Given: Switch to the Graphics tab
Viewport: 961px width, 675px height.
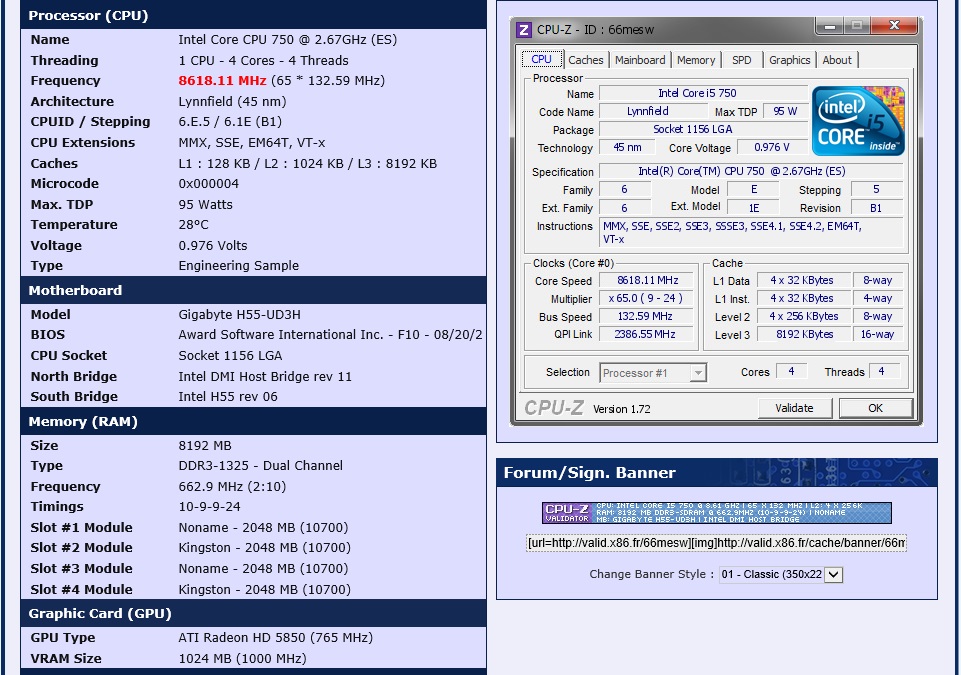Looking at the screenshot, I should tap(789, 59).
